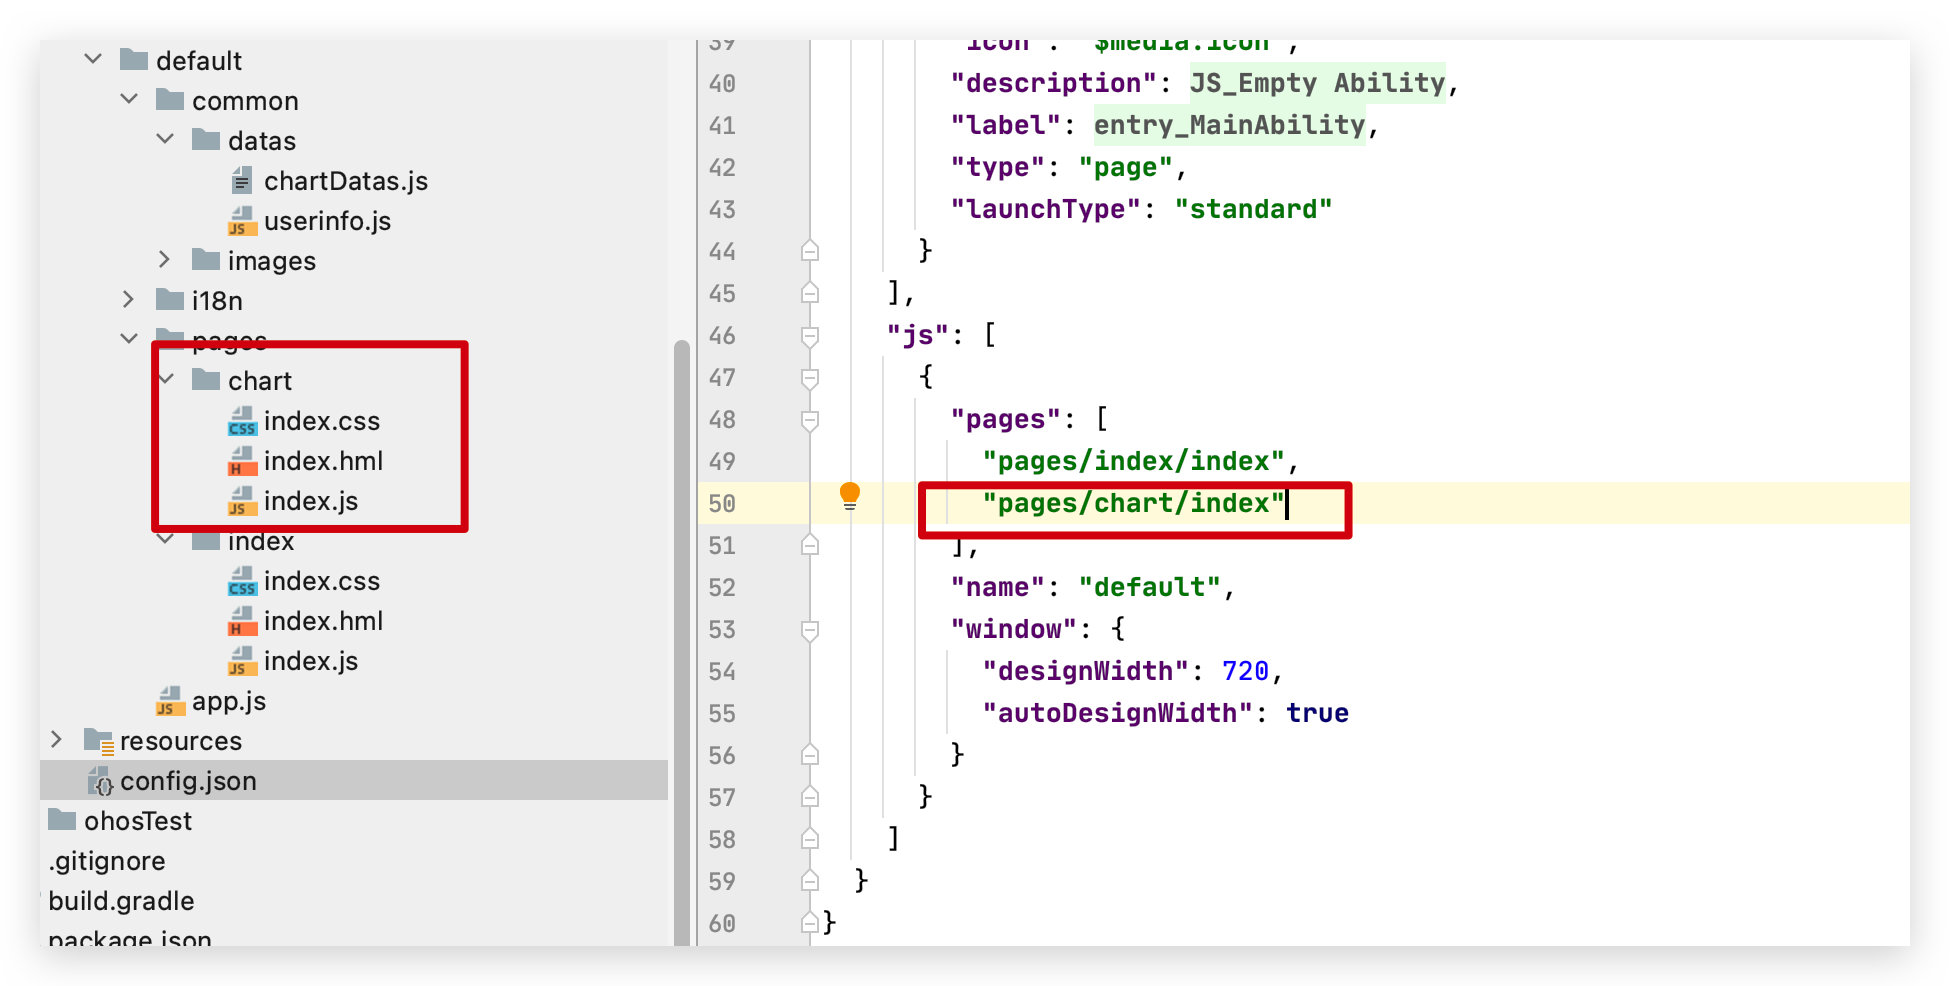Click CSS icon of chart index.css
Viewport: 1950px width, 986px height.
click(x=242, y=420)
